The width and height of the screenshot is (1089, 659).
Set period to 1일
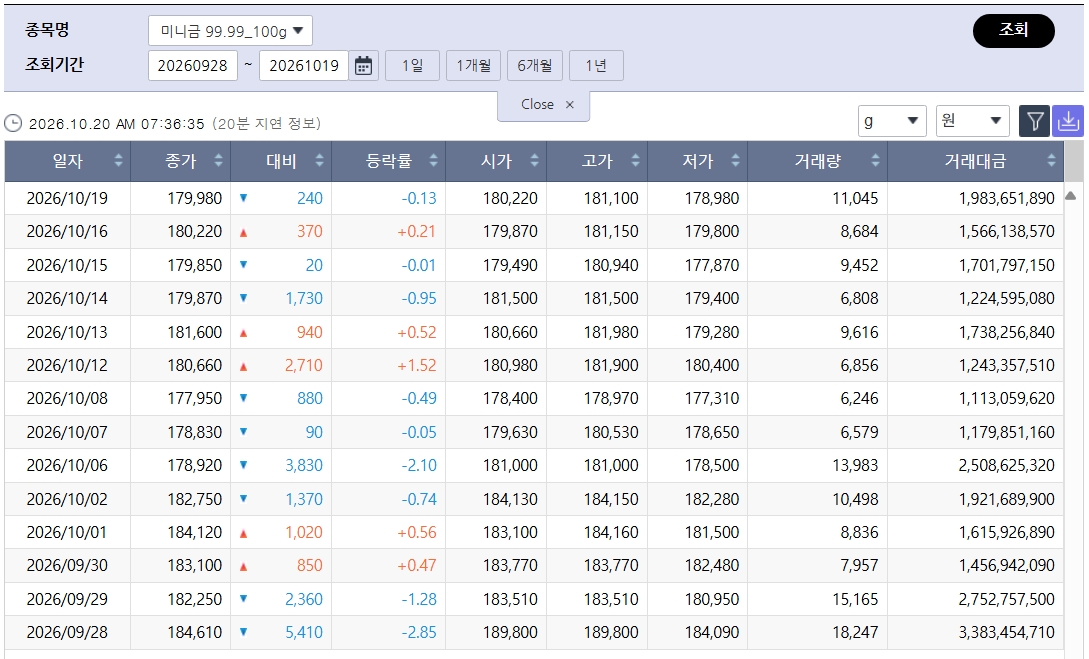413,66
